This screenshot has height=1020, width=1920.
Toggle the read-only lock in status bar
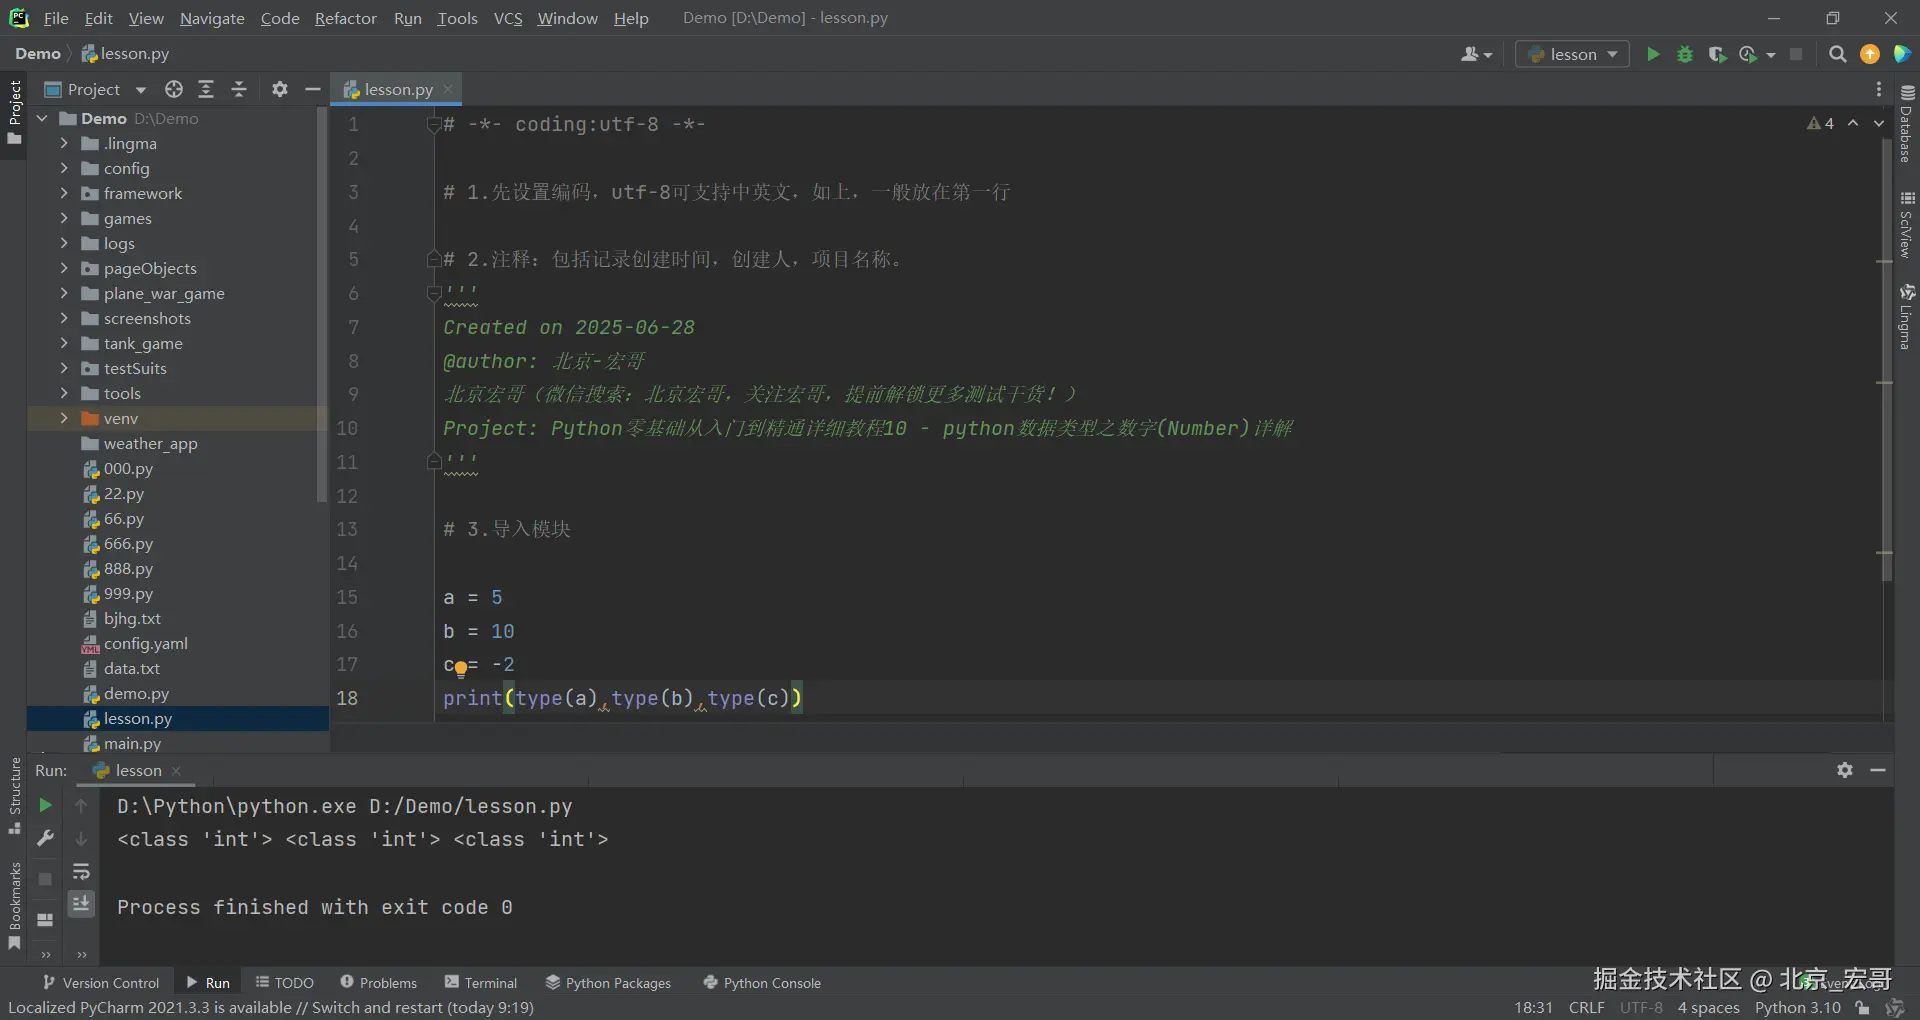coord(1862,1008)
